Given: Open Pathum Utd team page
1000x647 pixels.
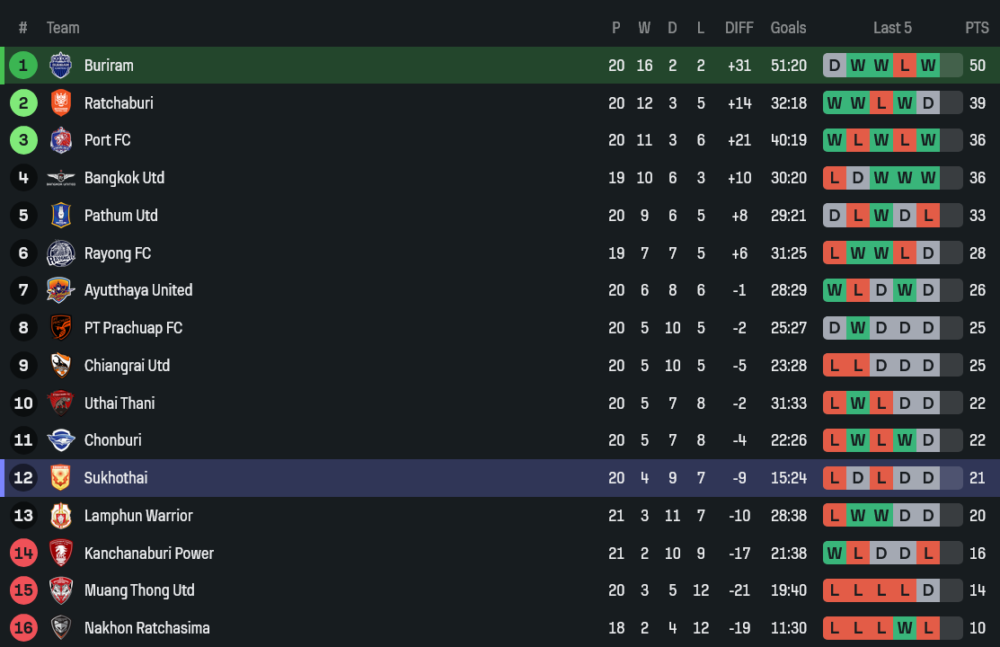Looking at the screenshot, I should pos(121,215).
